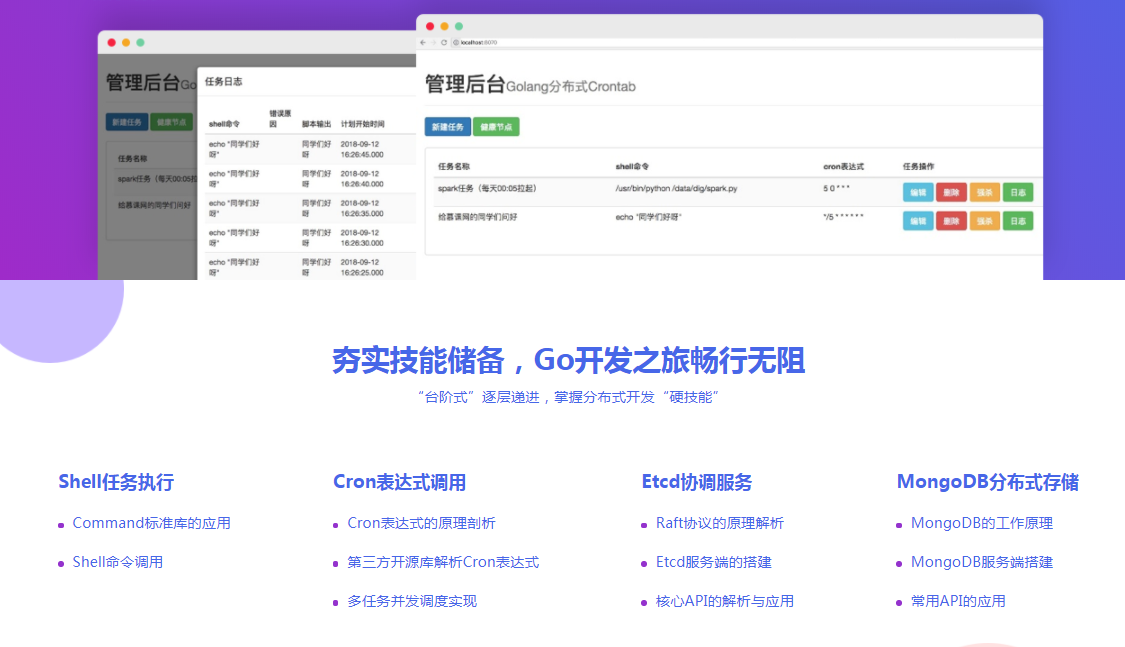Open 日志 for the echo 同学们好呀 task
1125x647 pixels.
(x=1018, y=221)
